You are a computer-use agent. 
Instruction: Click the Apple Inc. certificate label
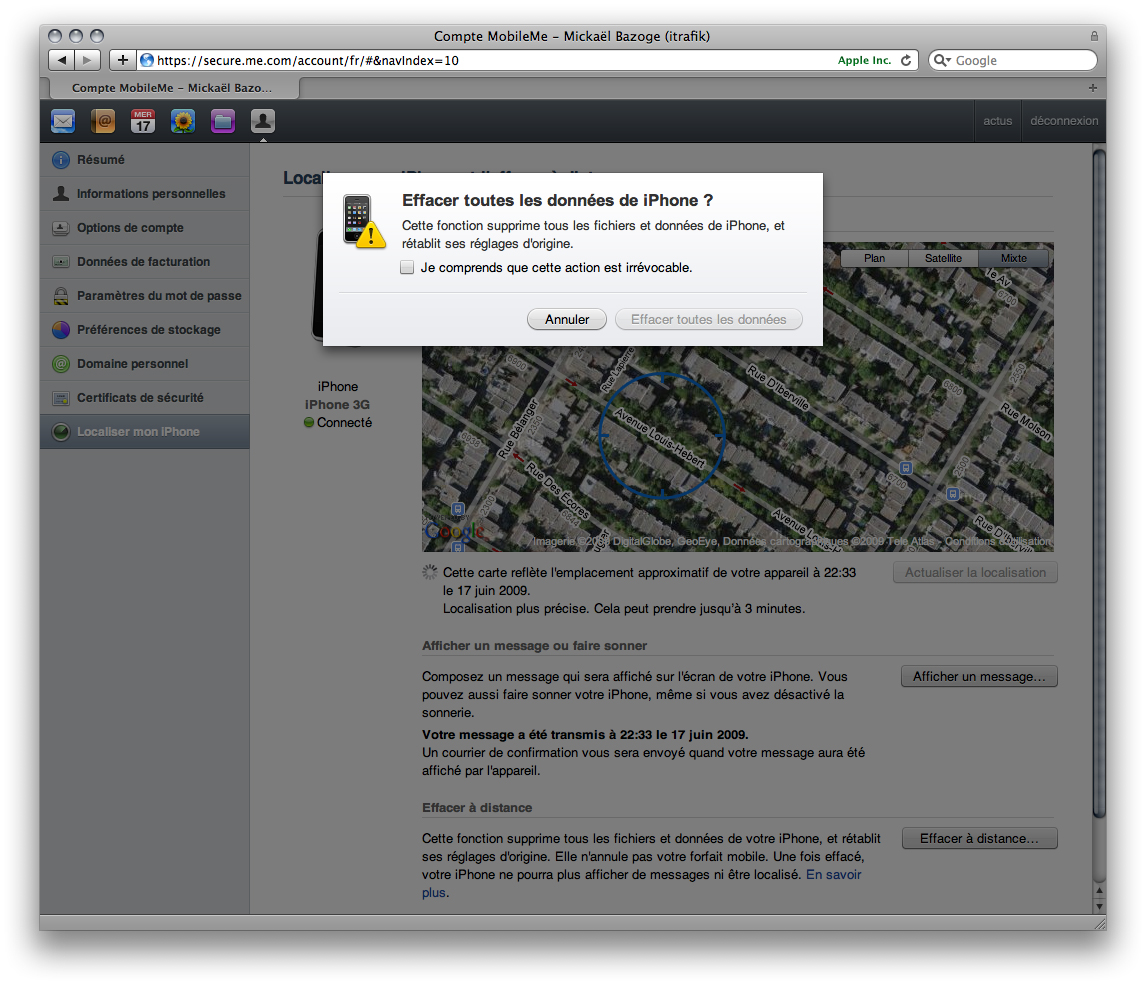pos(864,61)
